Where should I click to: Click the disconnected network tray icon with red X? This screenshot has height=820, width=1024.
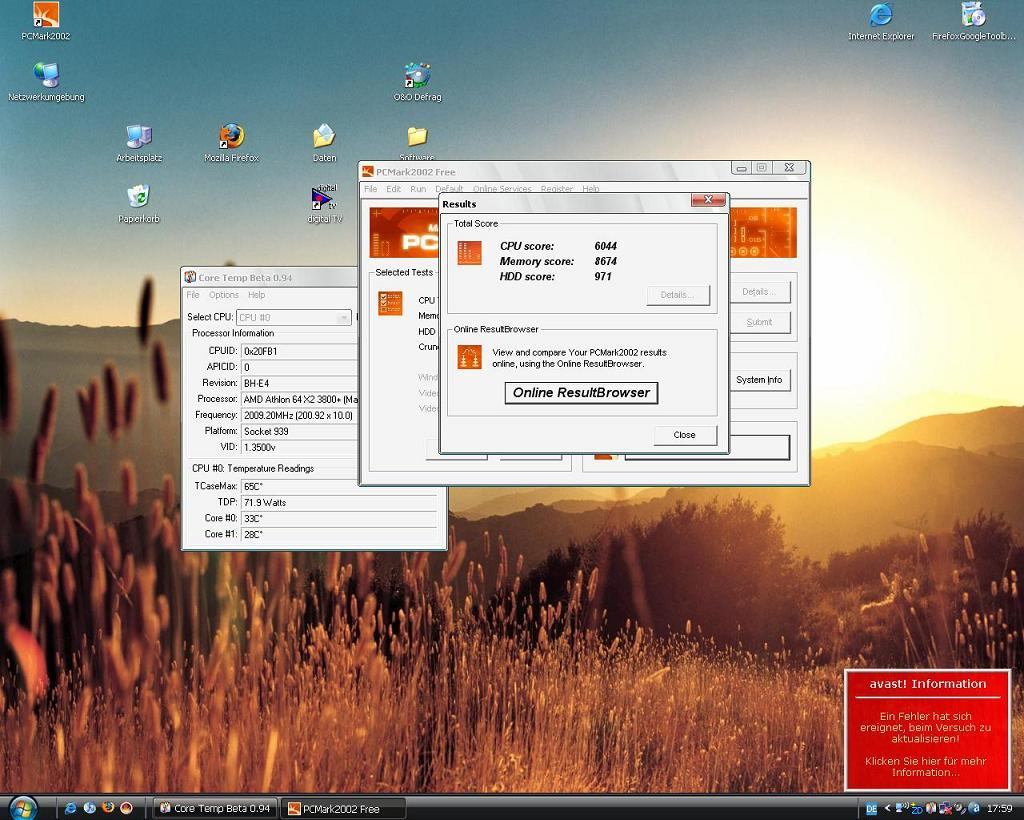(x=944, y=809)
